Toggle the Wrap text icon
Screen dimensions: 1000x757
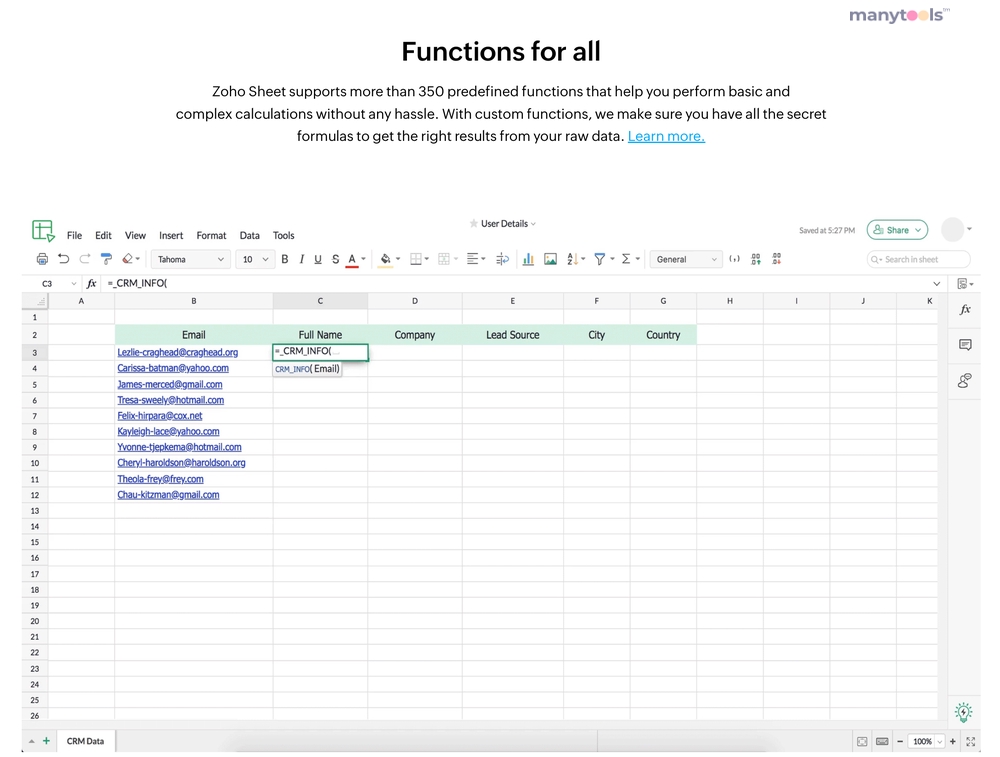[503, 259]
